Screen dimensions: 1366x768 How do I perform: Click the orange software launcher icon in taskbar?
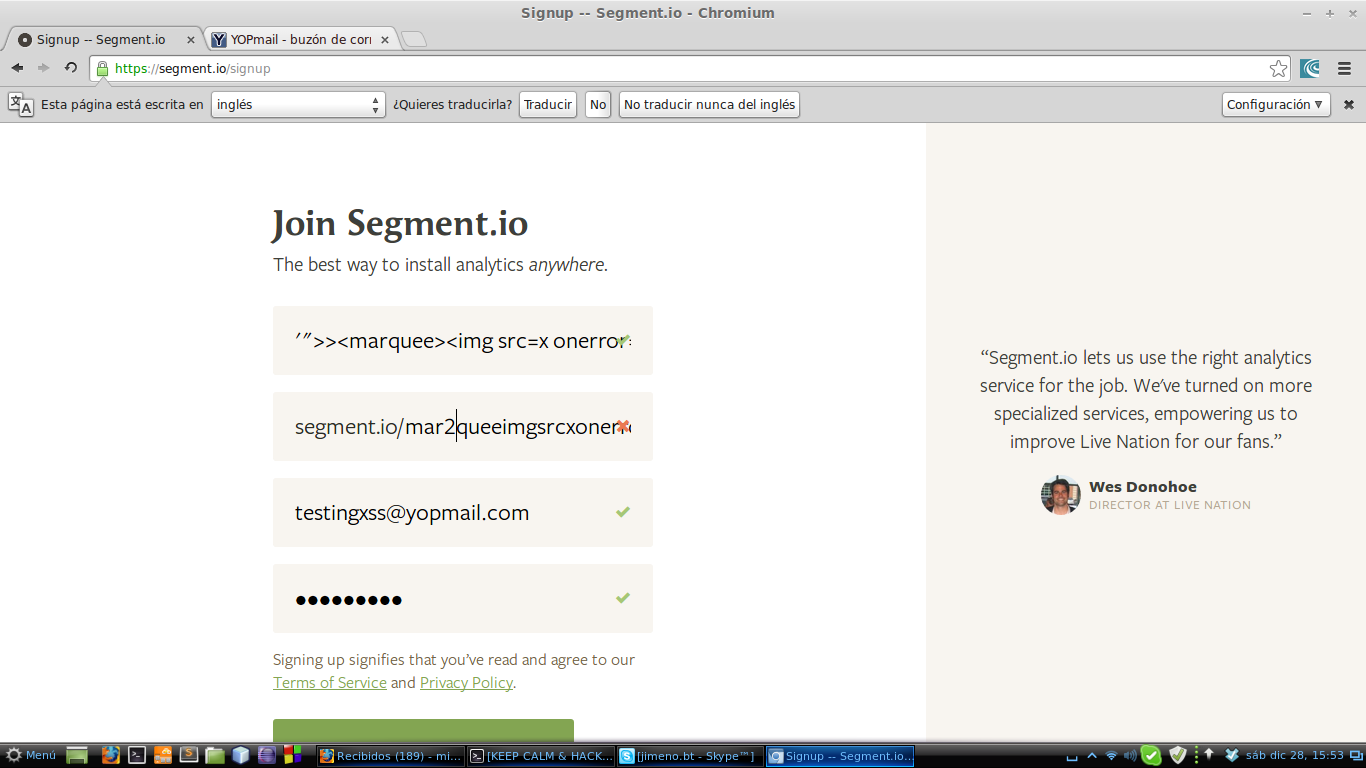click(162, 755)
